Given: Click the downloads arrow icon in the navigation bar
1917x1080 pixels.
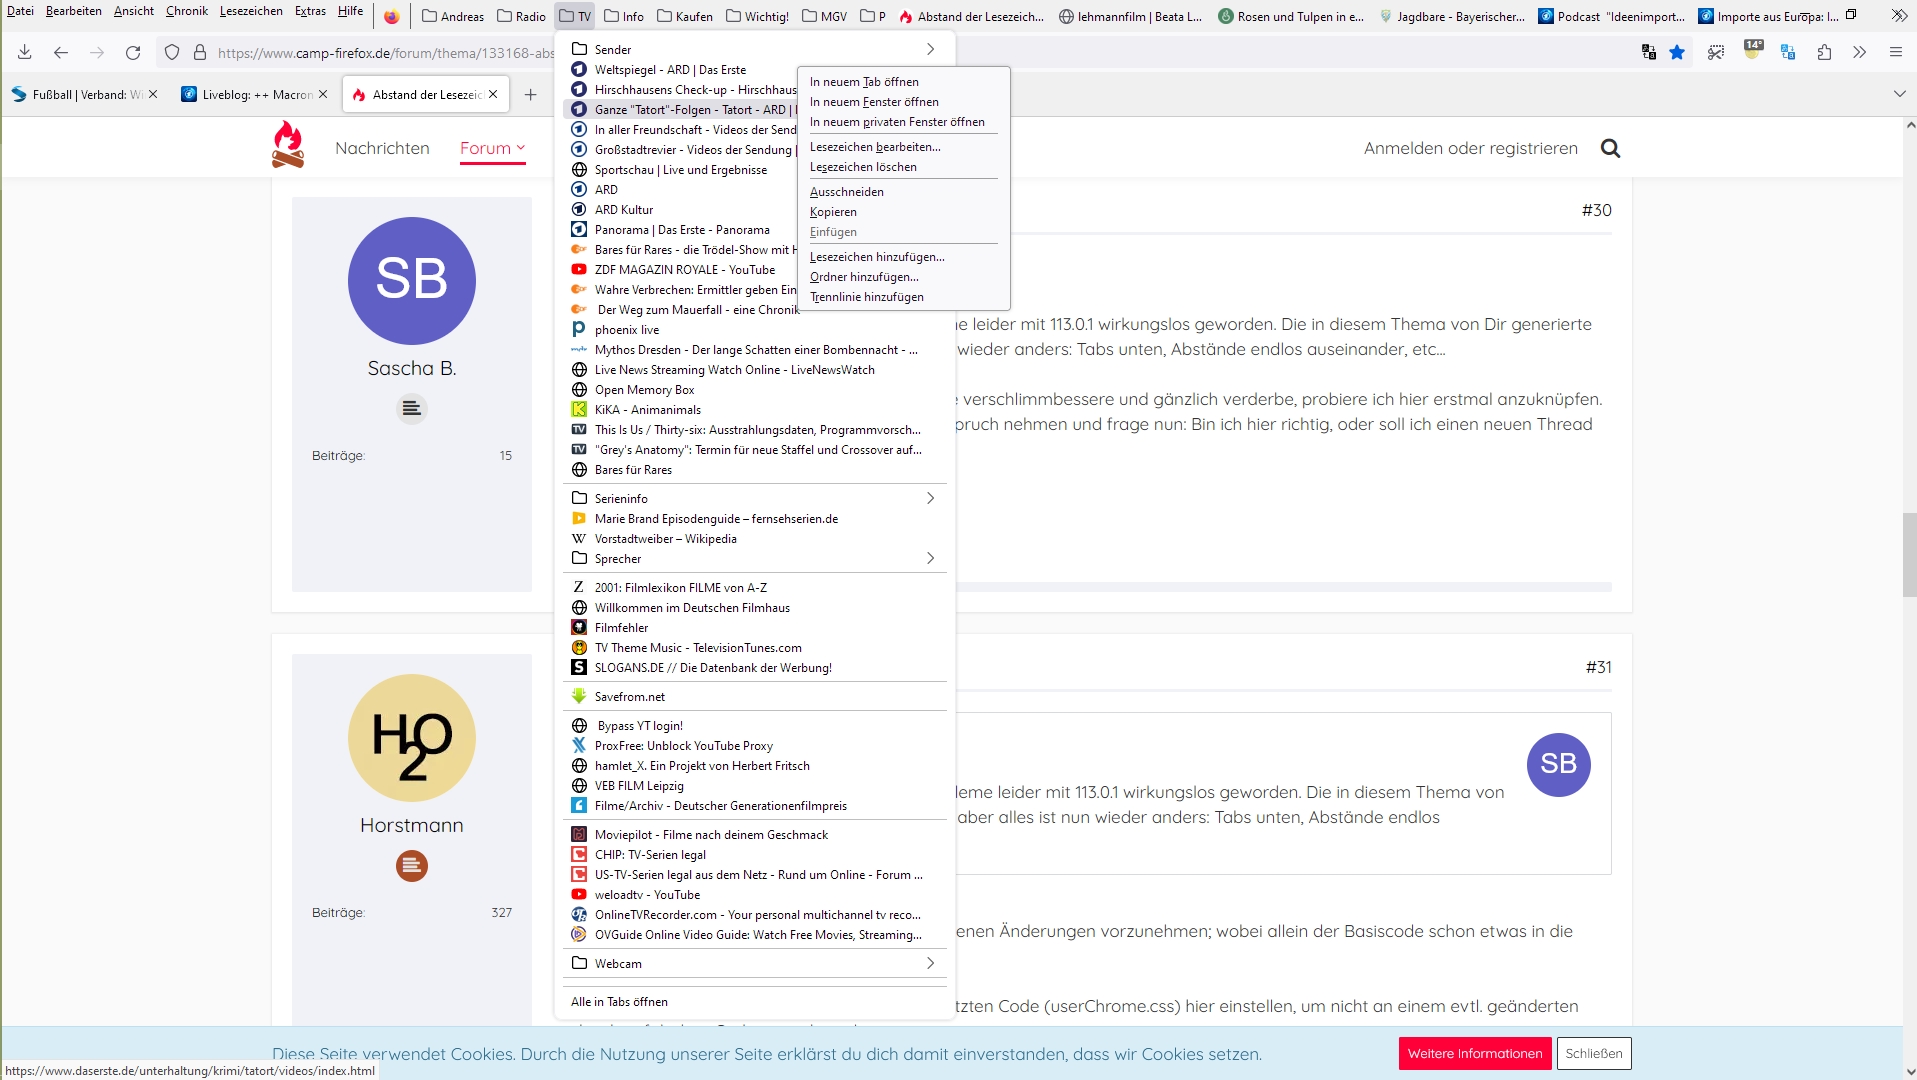Looking at the screenshot, I should pos(25,53).
